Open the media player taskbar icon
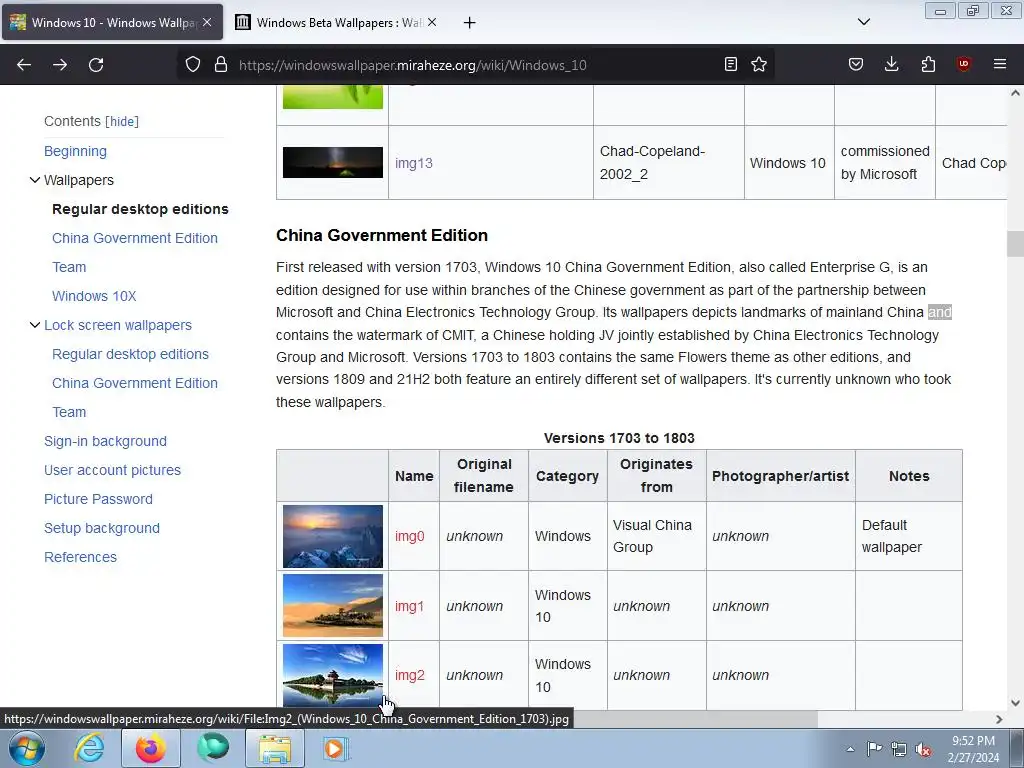 click(x=336, y=748)
